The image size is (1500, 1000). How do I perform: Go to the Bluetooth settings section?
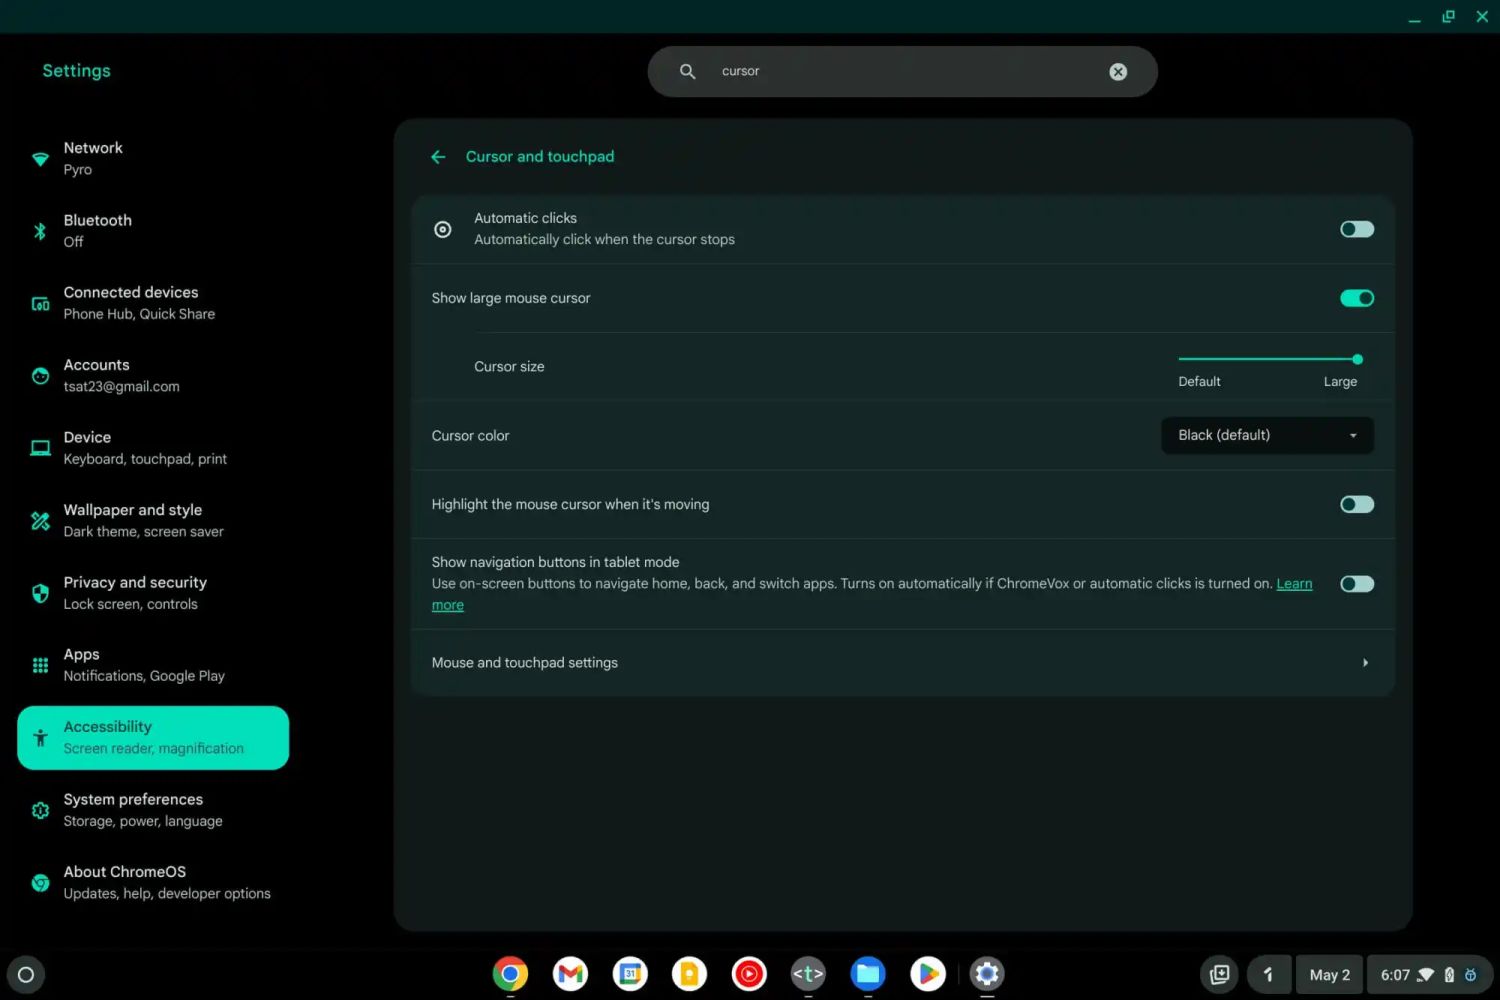click(98, 231)
